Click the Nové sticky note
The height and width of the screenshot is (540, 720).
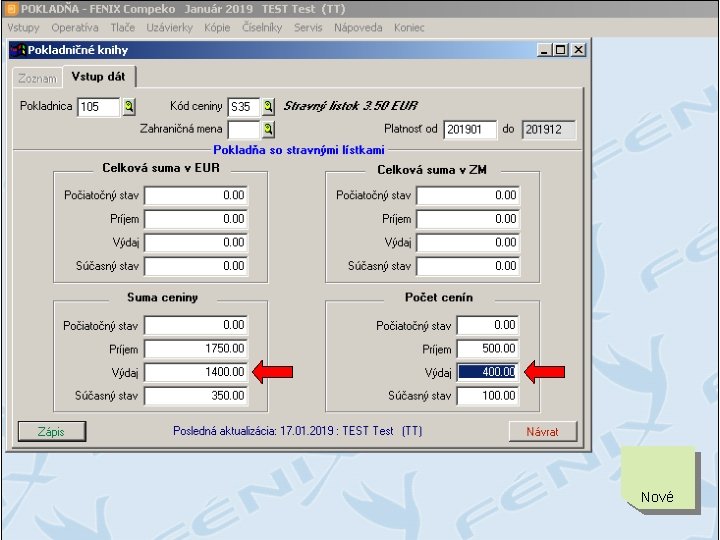658,478
